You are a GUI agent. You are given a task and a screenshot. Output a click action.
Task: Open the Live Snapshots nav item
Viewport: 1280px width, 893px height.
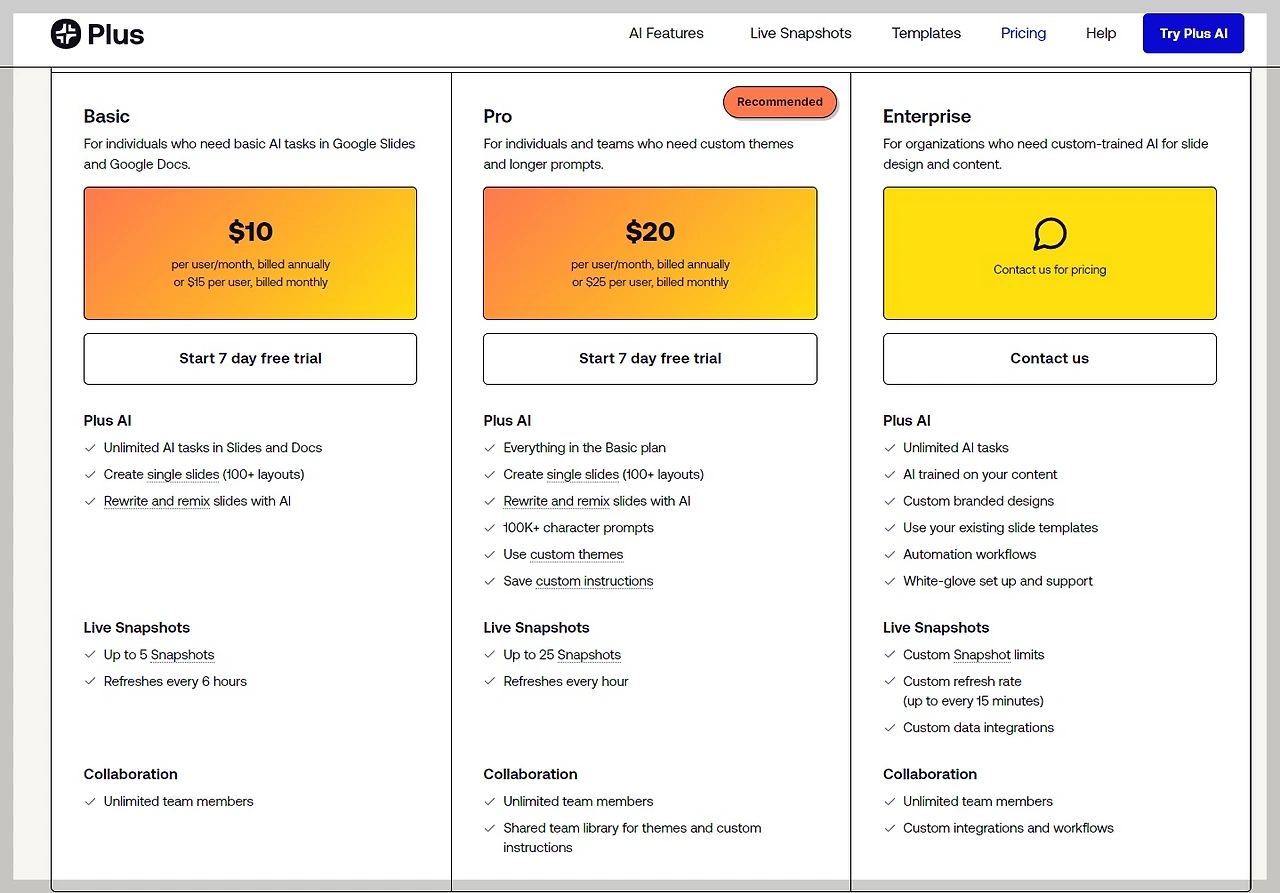pos(800,33)
